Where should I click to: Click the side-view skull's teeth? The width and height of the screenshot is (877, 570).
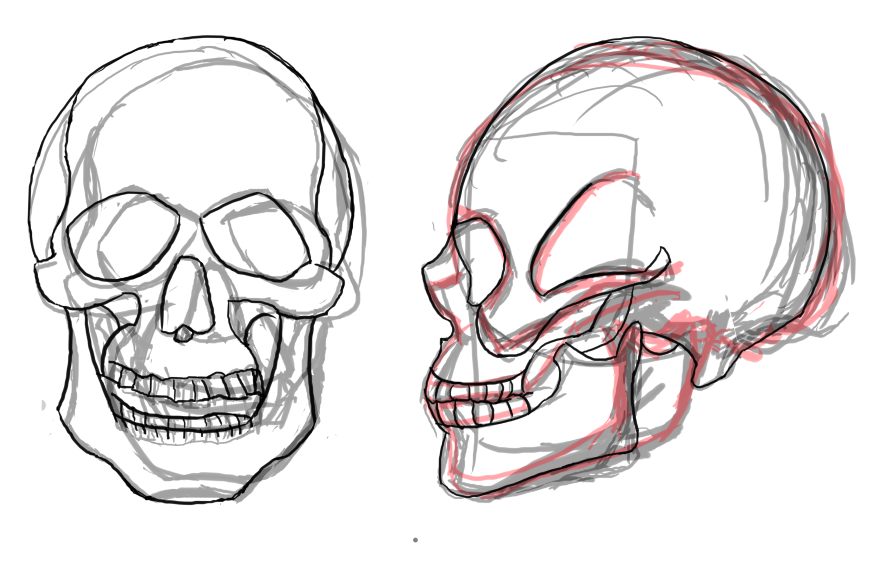pyautogui.click(x=476, y=398)
